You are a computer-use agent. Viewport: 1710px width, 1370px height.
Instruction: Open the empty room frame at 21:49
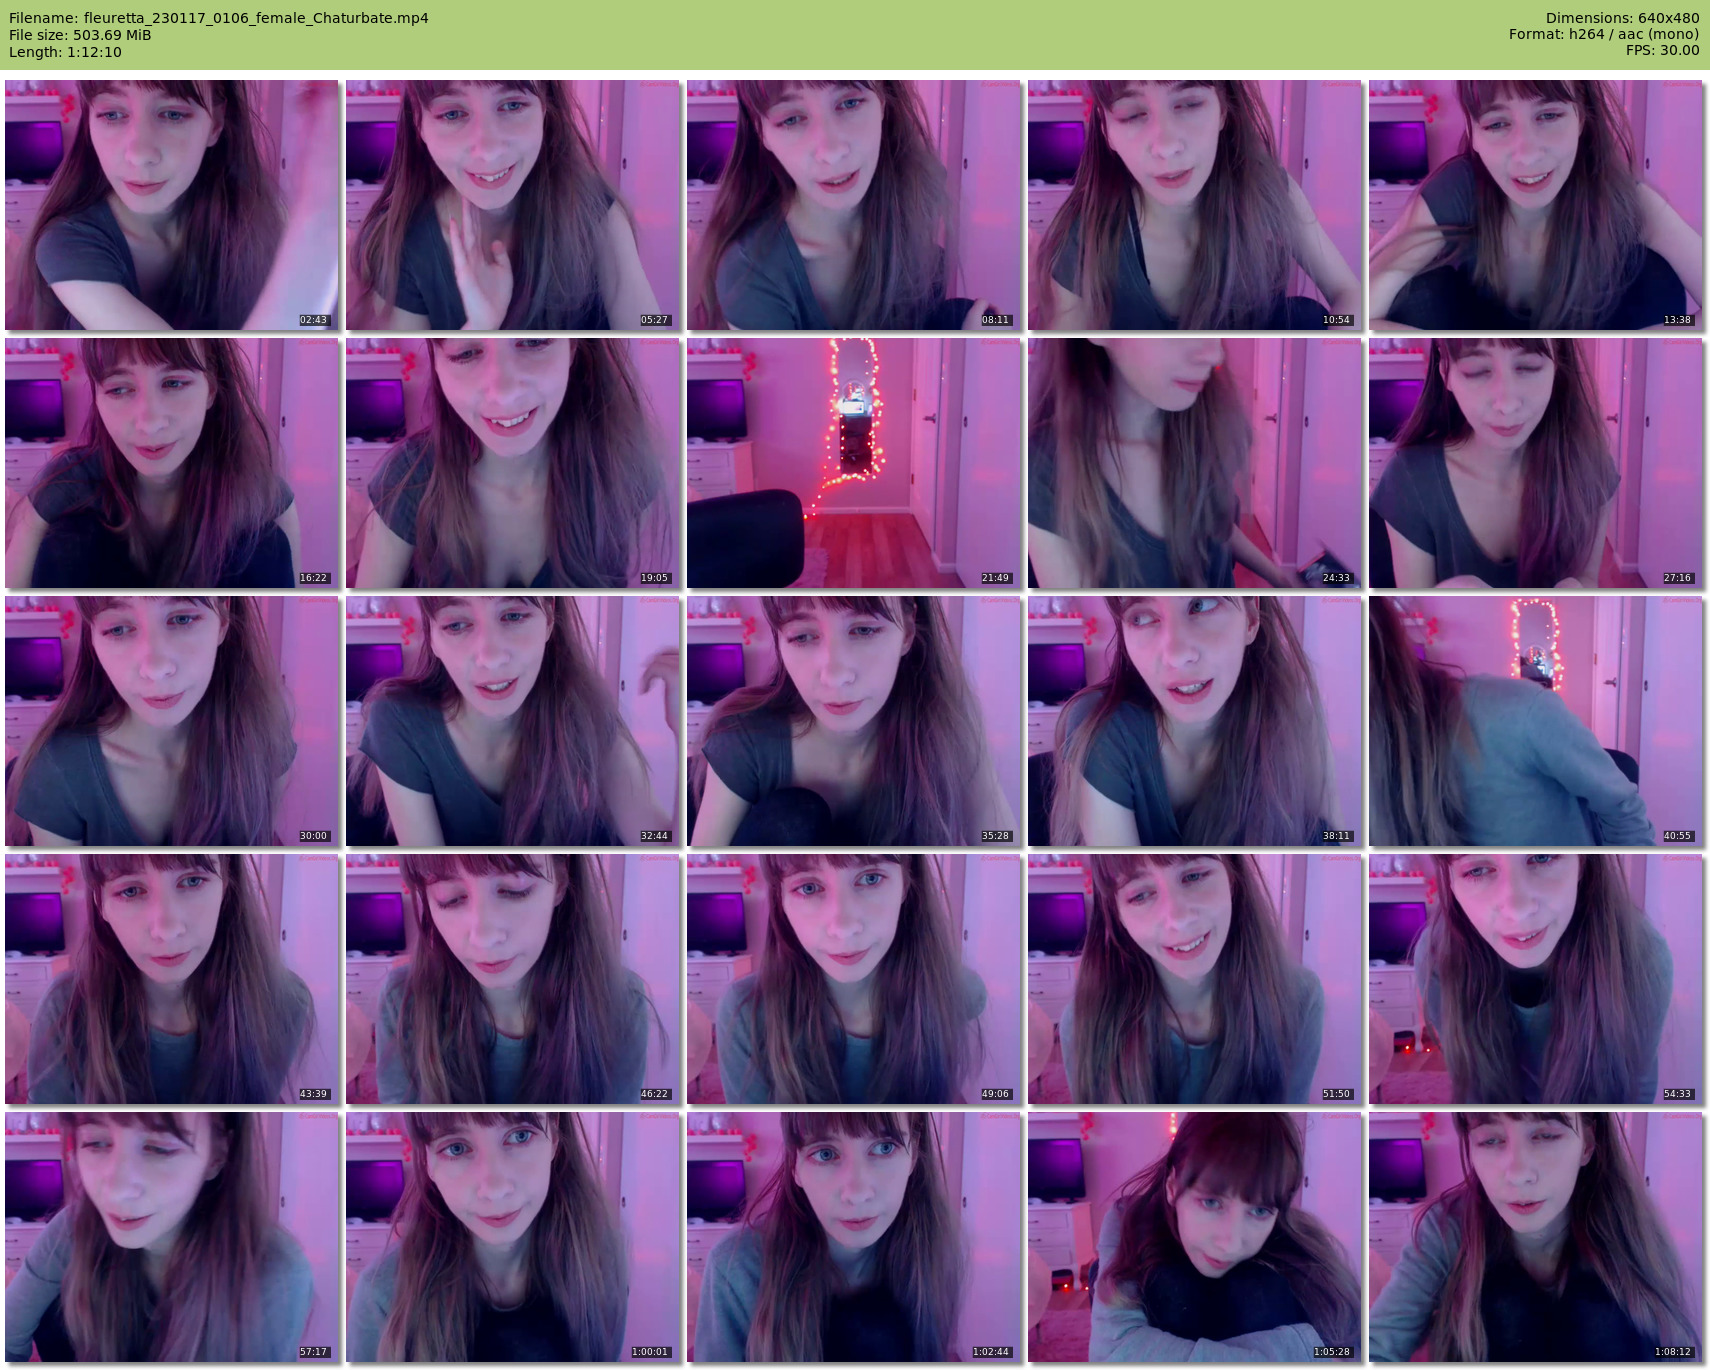click(x=854, y=463)
